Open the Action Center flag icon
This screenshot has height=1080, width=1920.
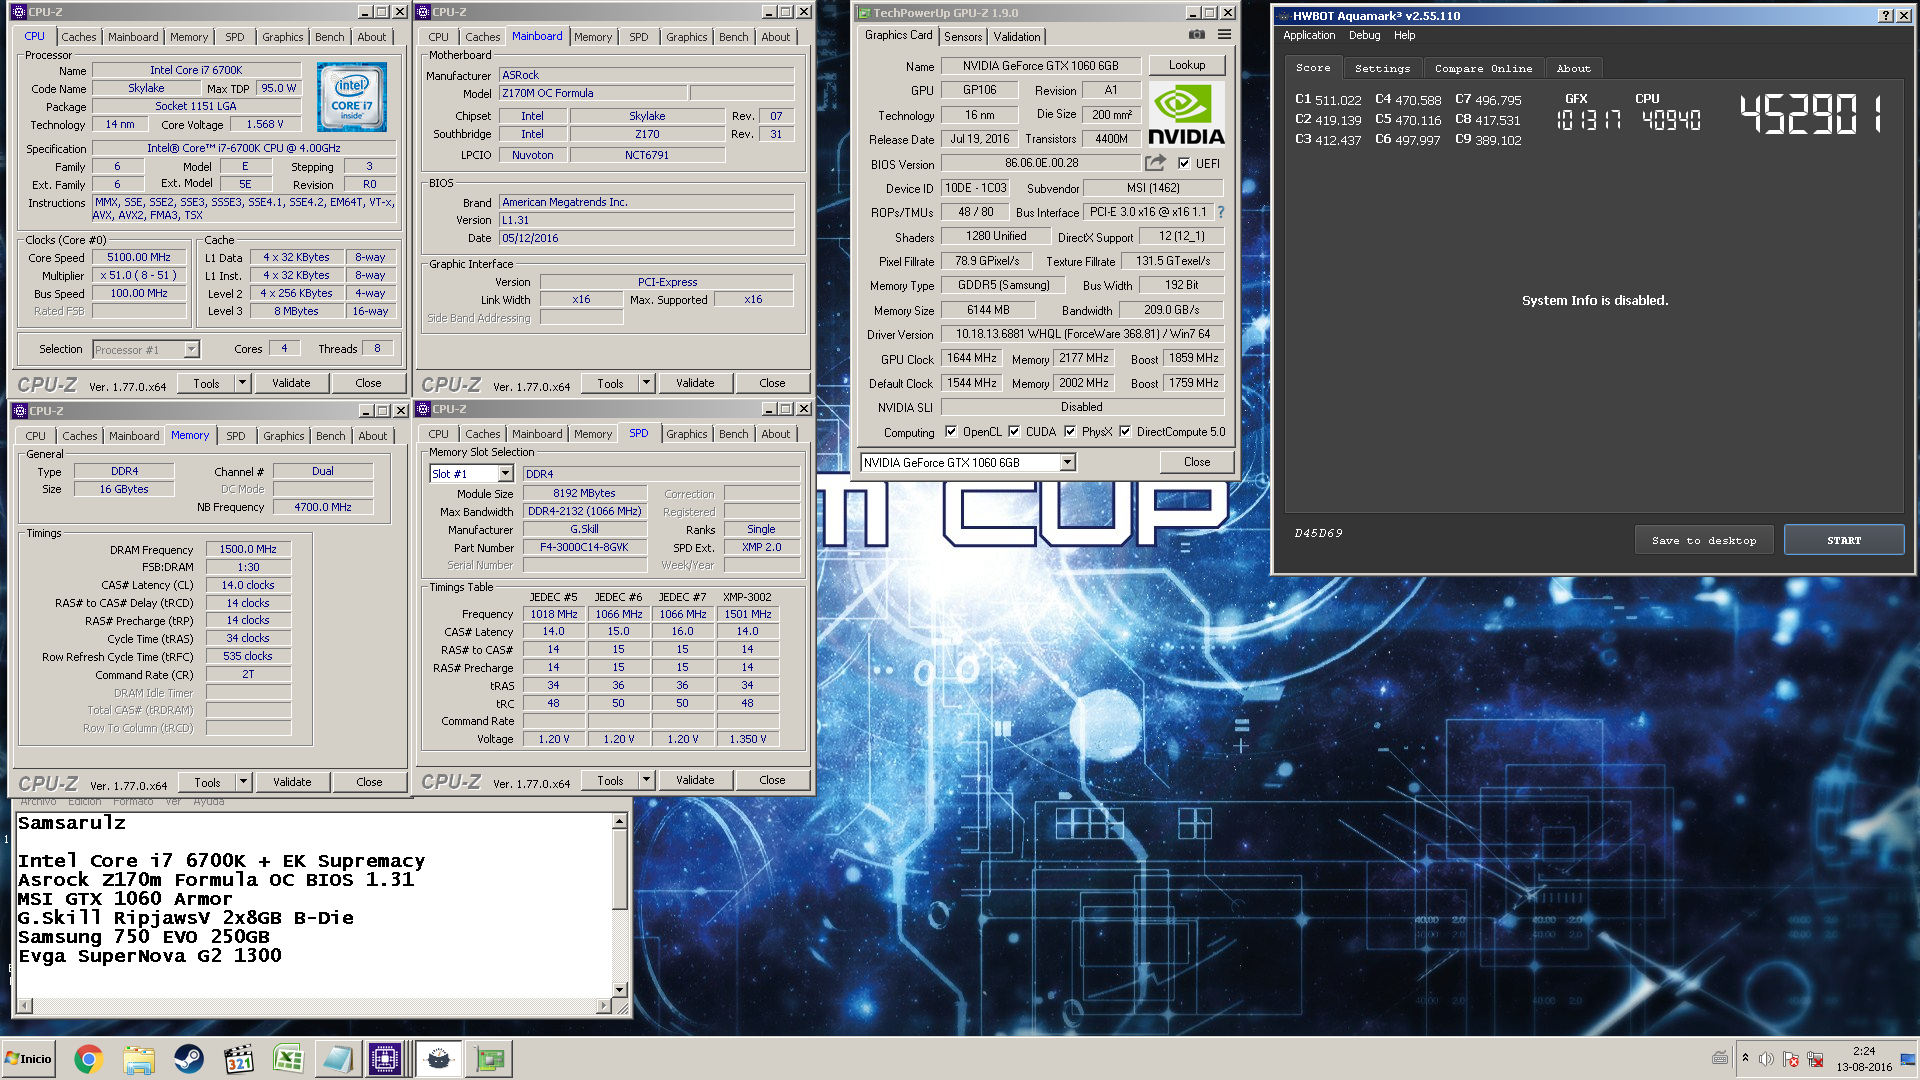click(x=1790, y=1059)
